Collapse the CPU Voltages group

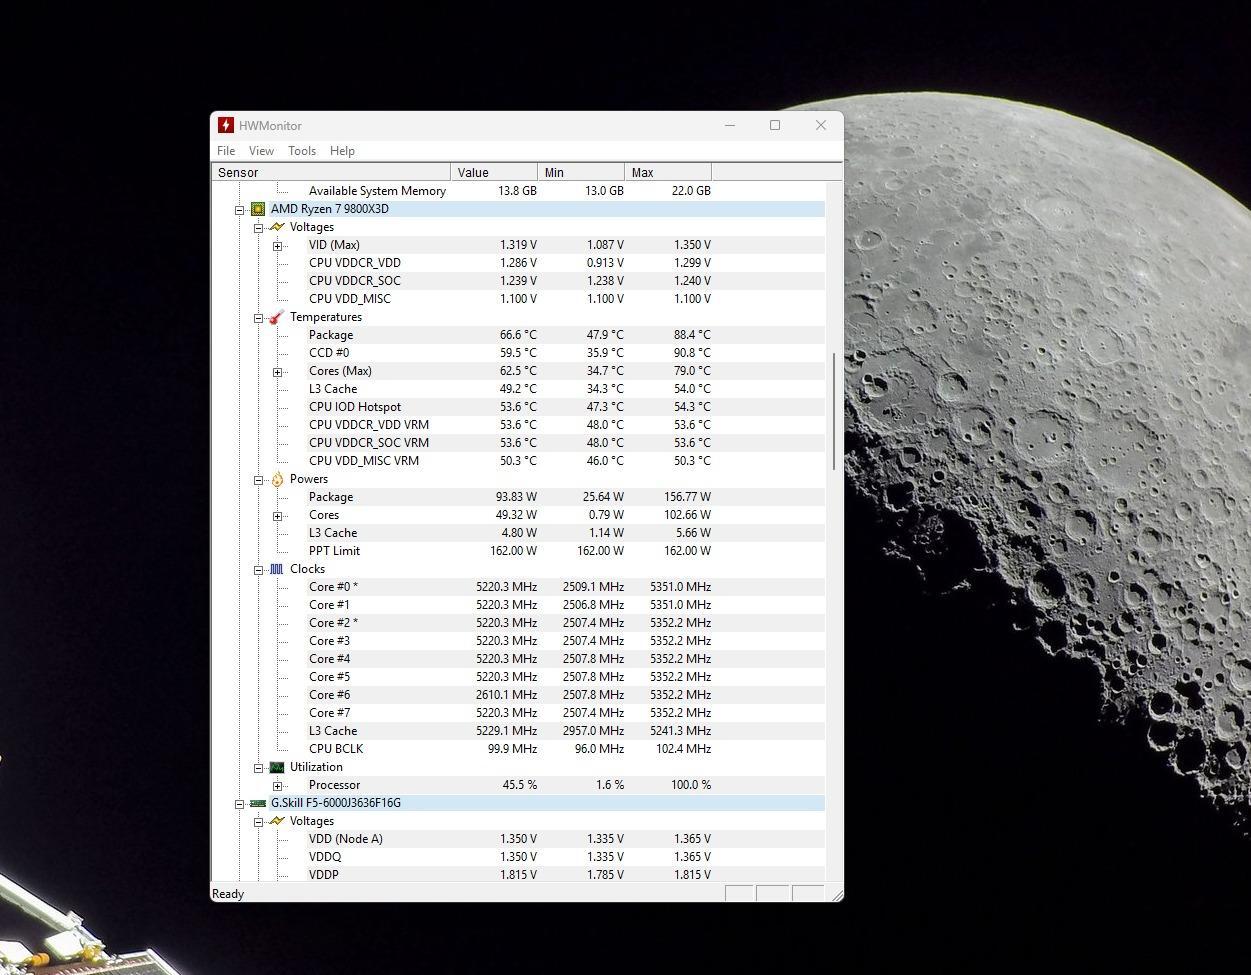(259, 228)
